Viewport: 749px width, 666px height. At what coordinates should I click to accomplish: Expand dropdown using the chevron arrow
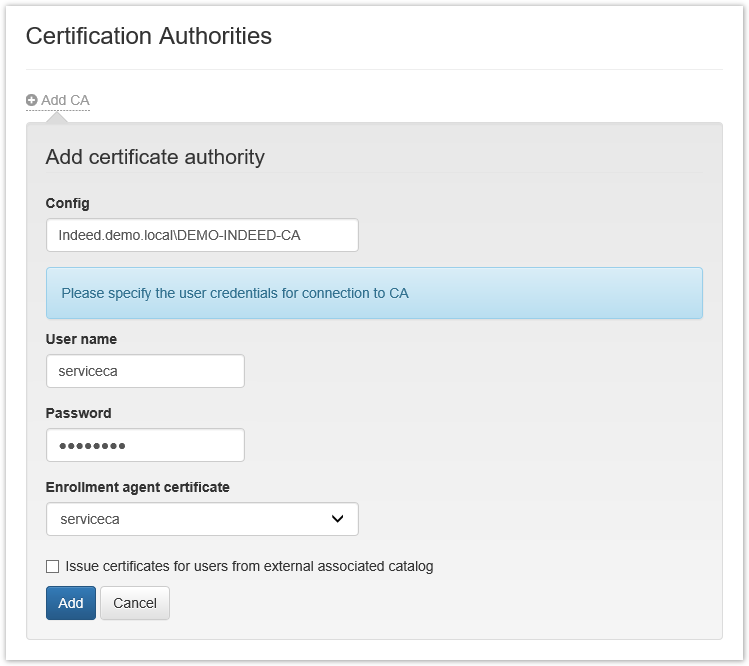pyautogui.click(x=337, y=519)
